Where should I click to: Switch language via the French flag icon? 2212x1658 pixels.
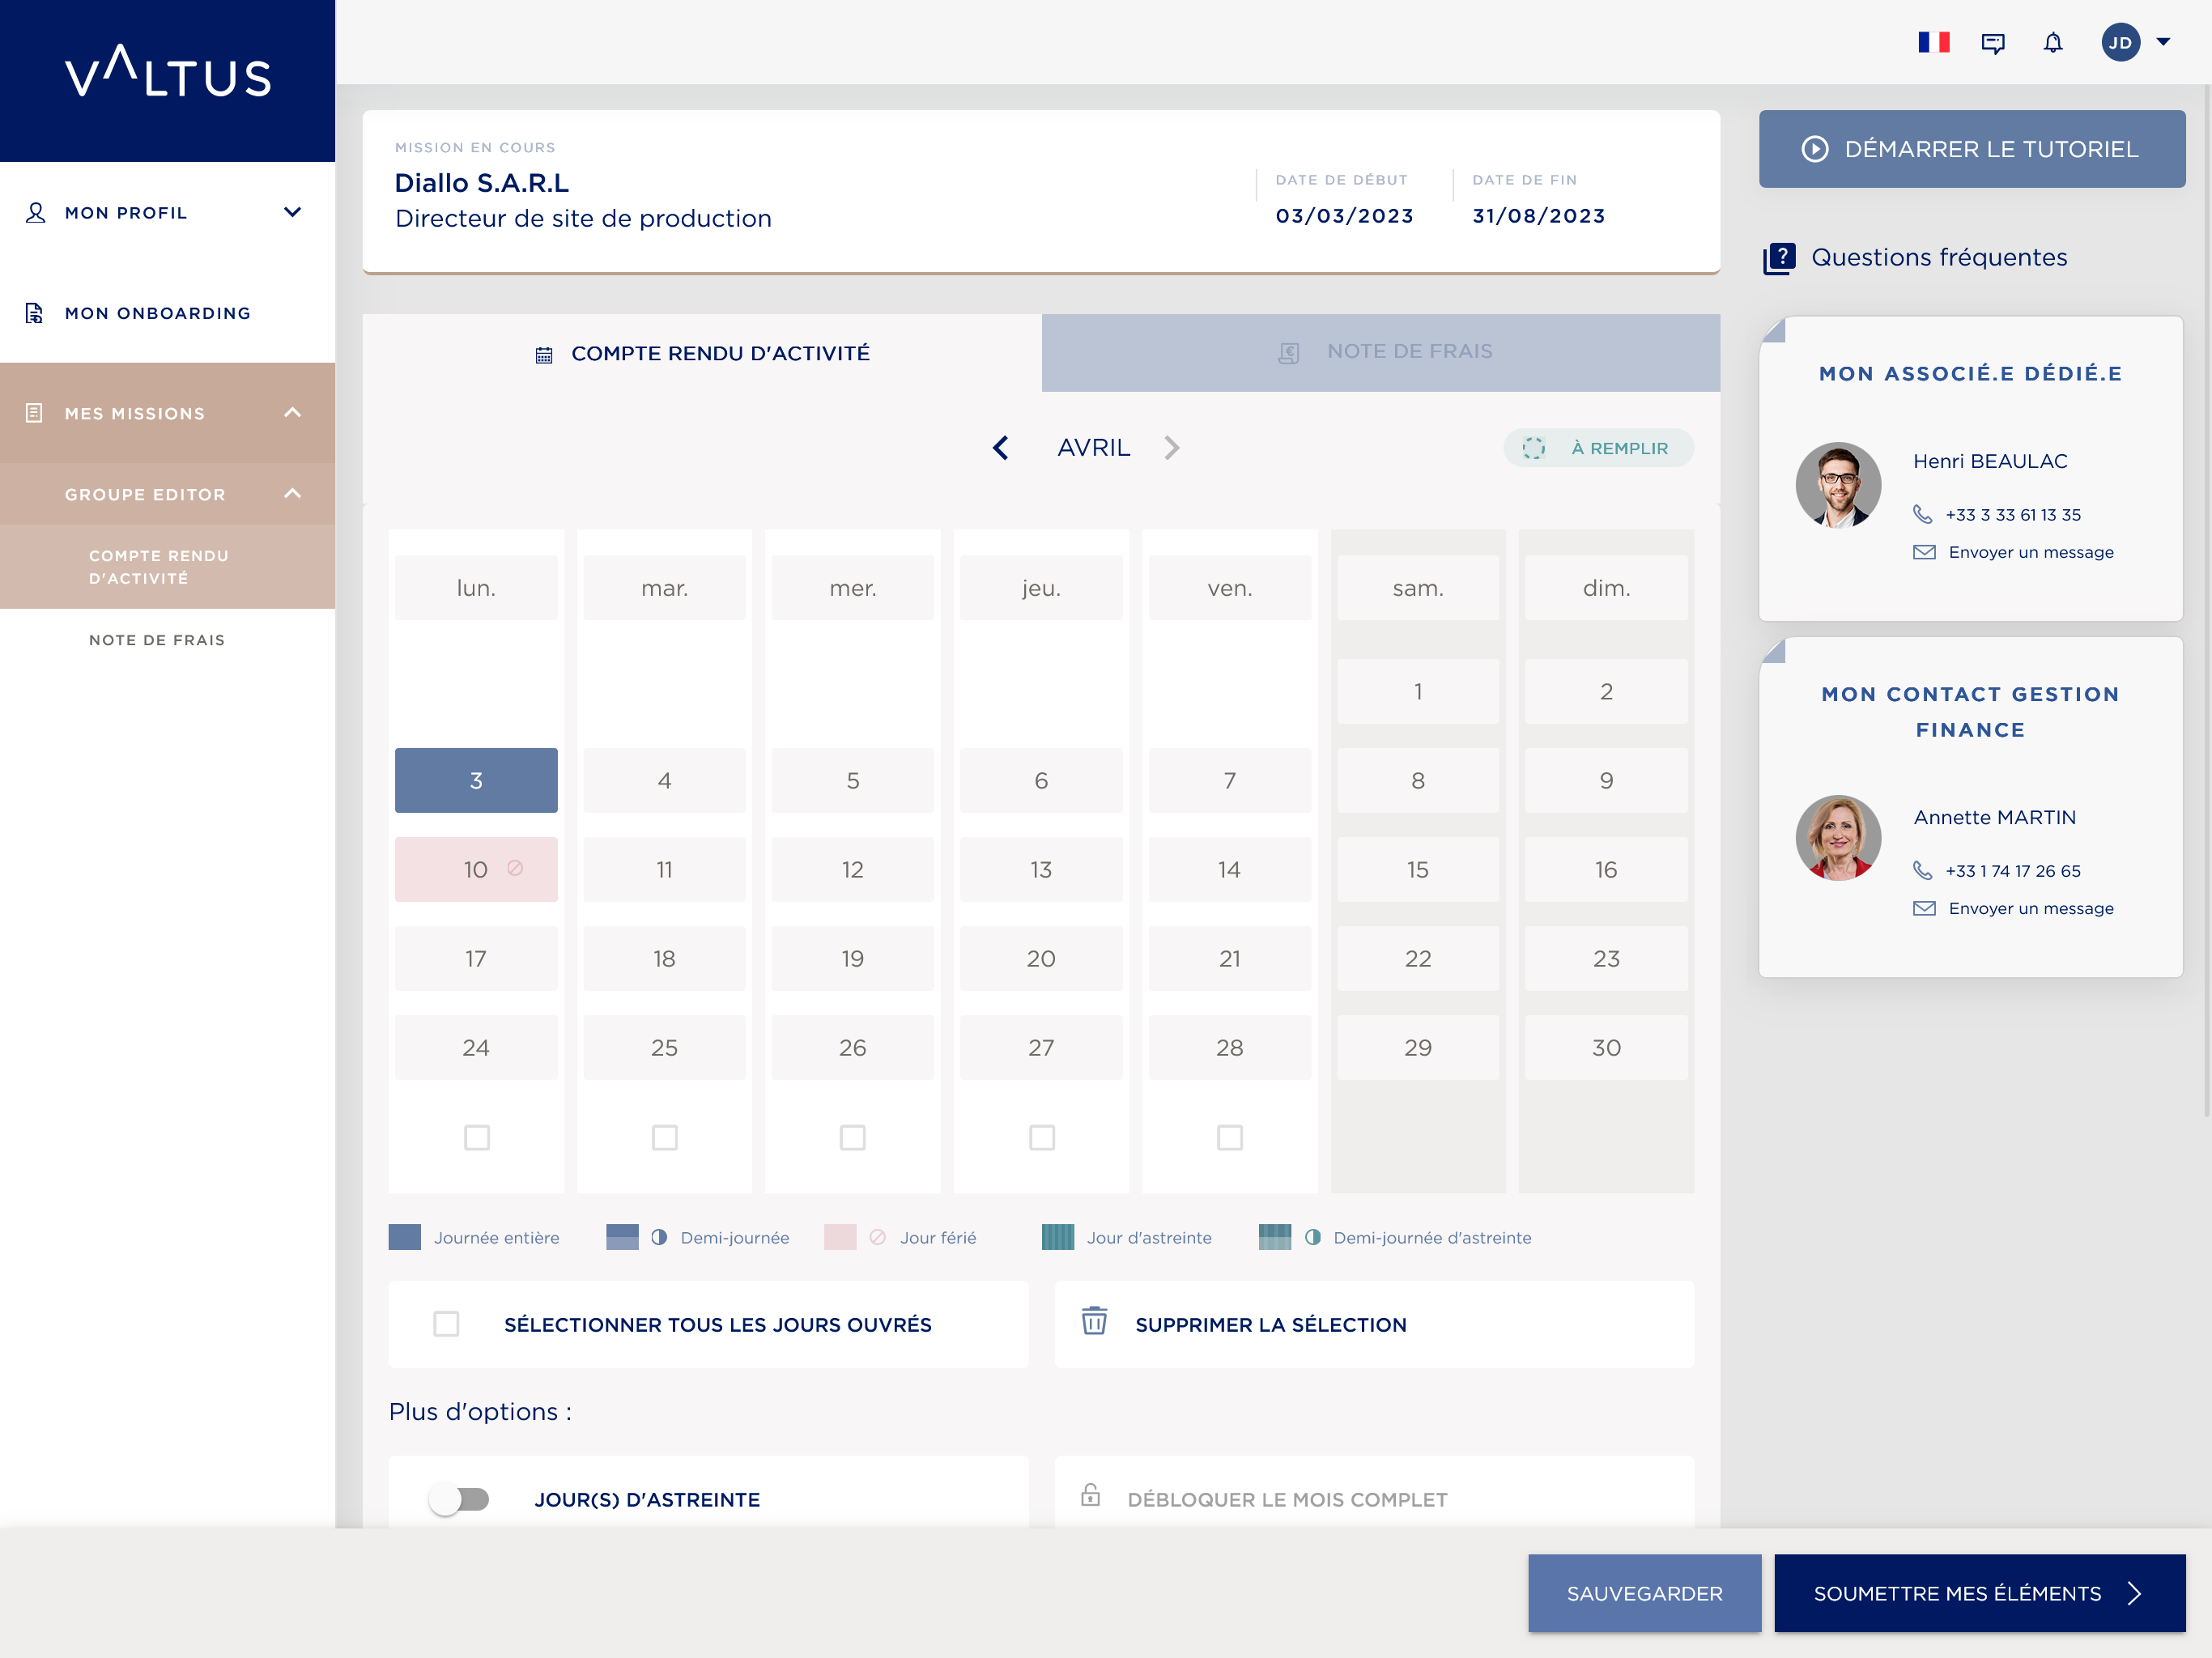click(1933, 42)
